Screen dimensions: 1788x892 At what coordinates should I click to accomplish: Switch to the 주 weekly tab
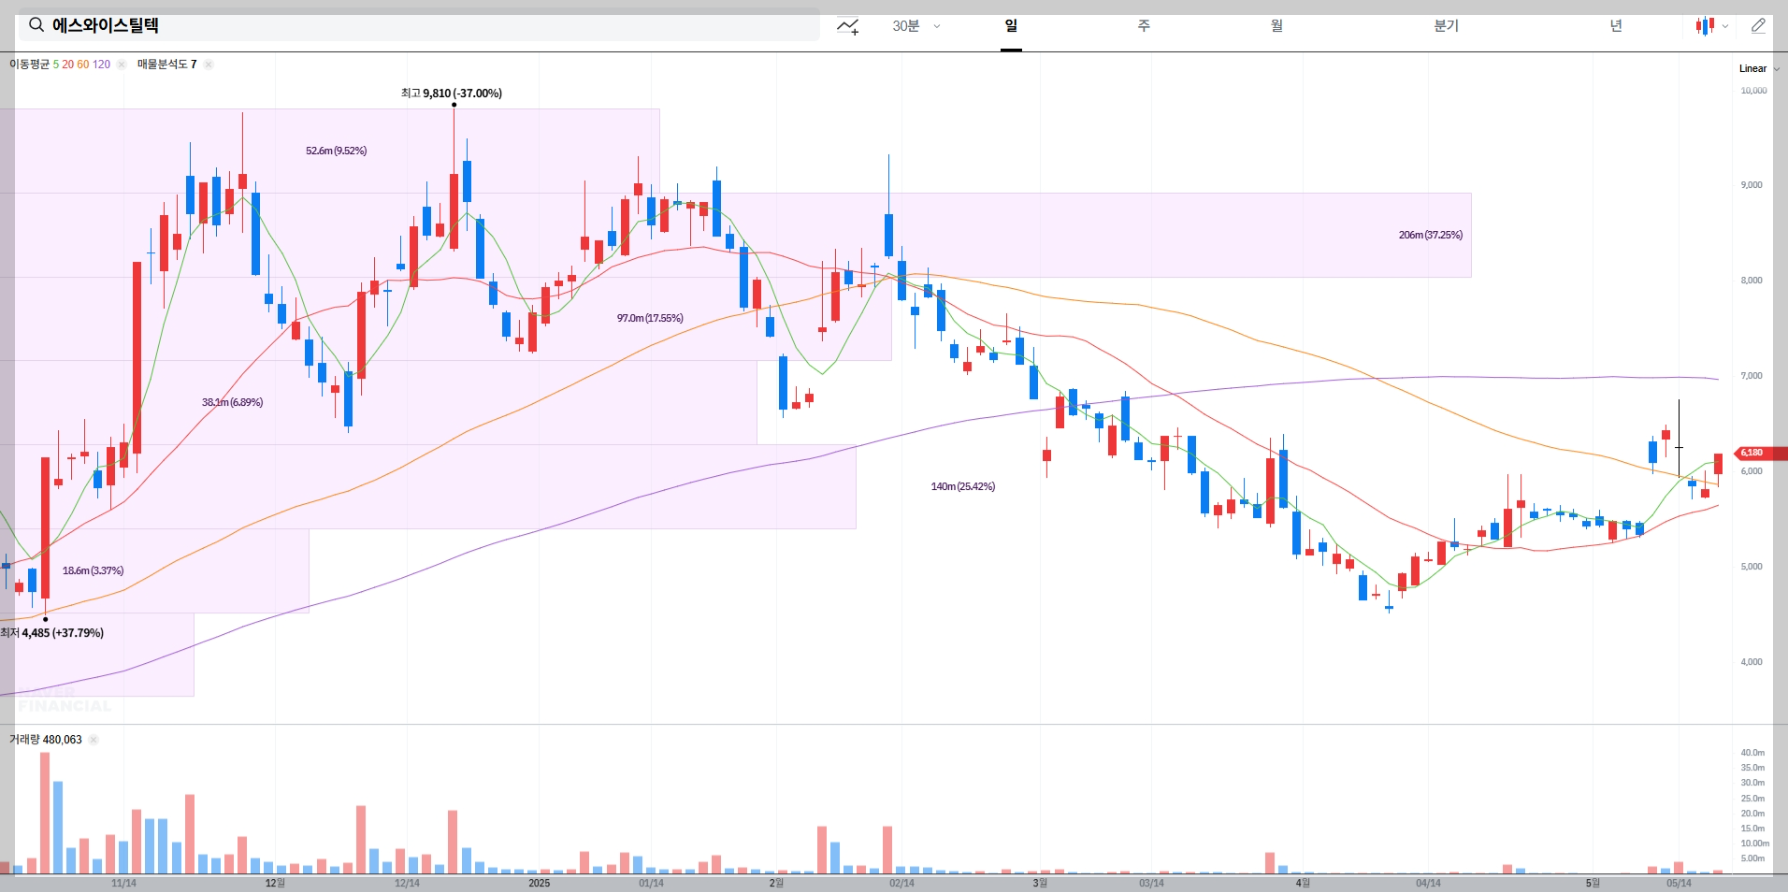(1144, 26)
